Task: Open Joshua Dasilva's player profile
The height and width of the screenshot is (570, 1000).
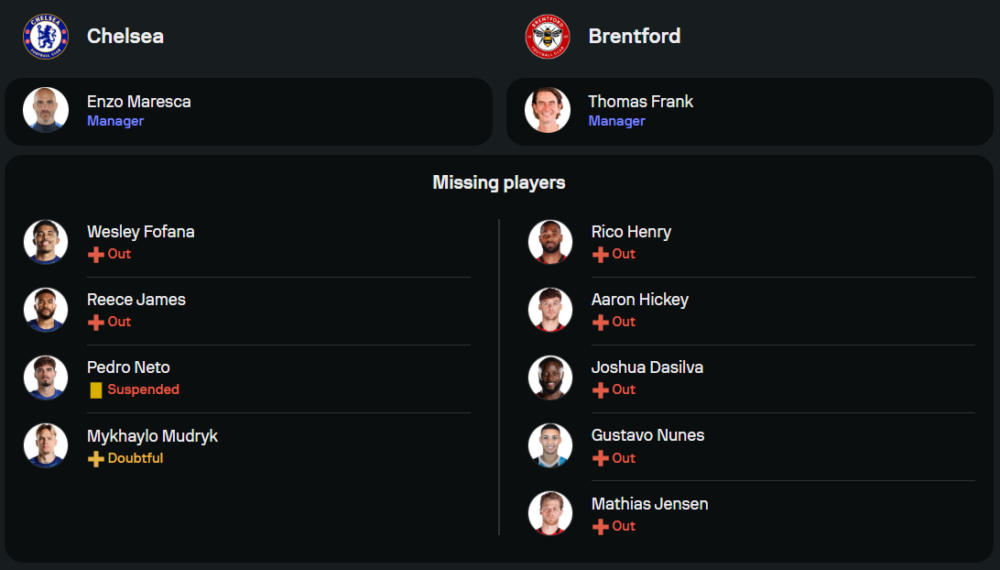Action: [x=647, y=367]
